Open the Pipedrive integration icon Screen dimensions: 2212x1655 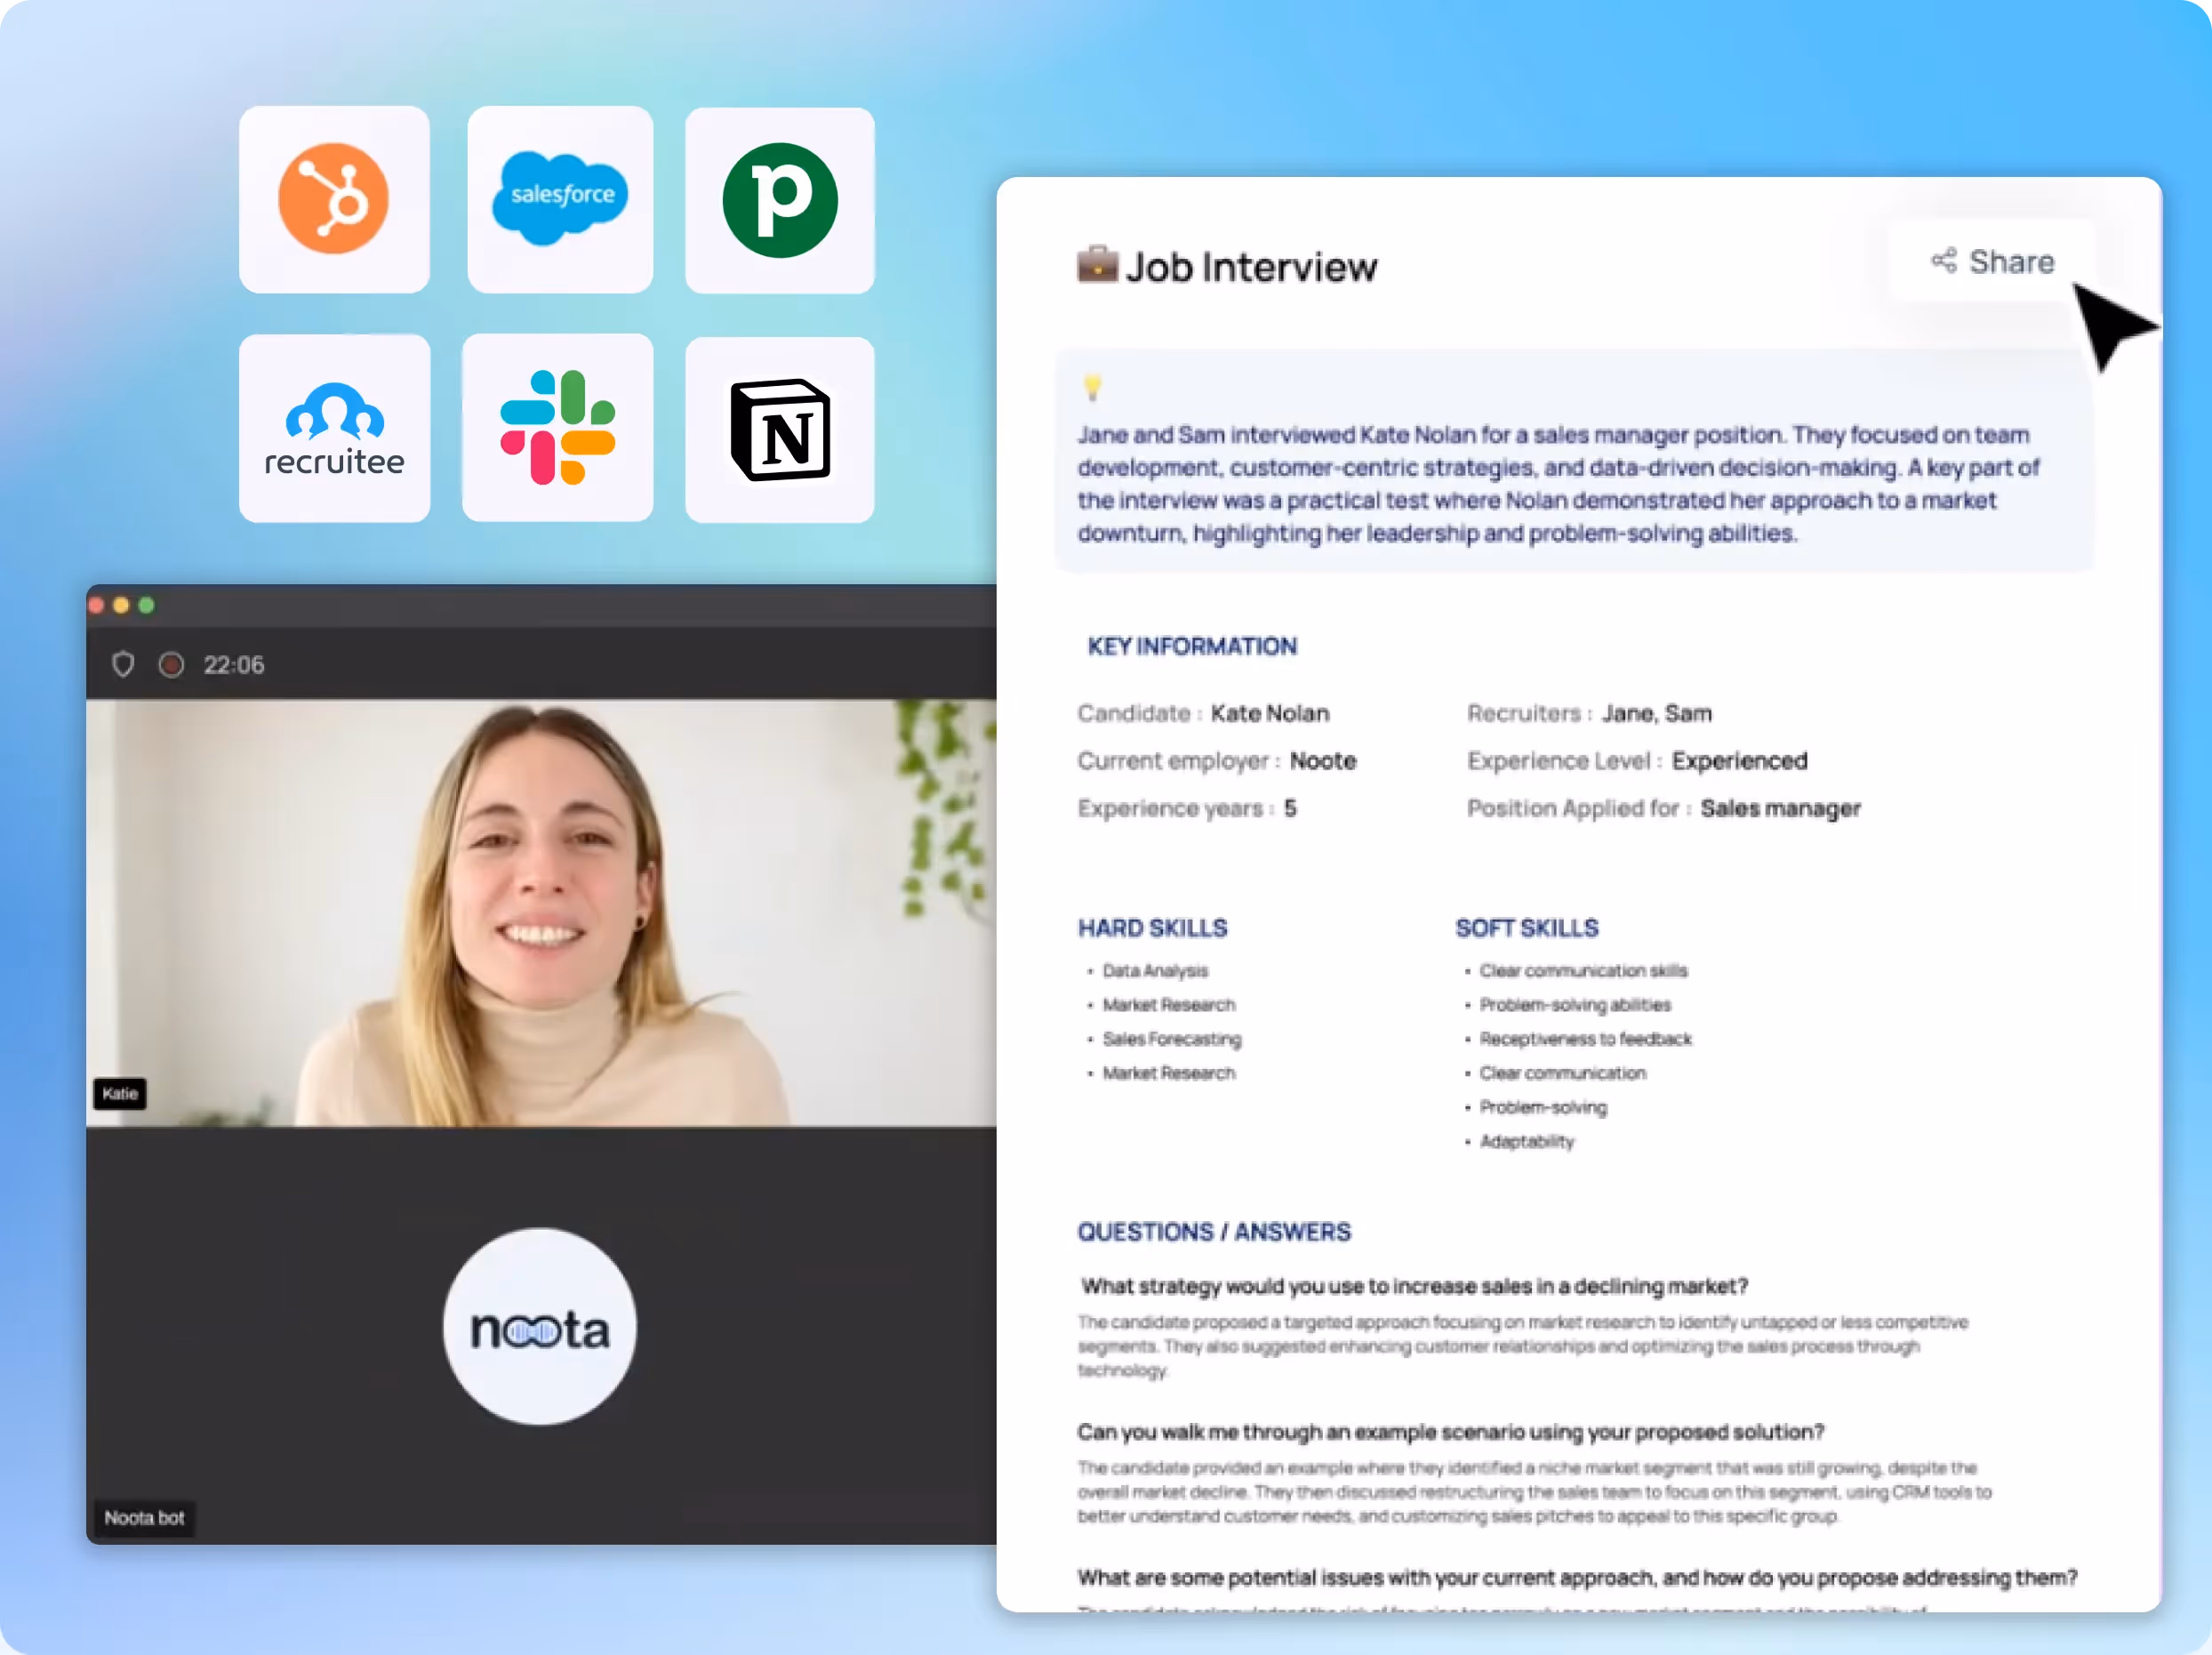tap(779, 200)
